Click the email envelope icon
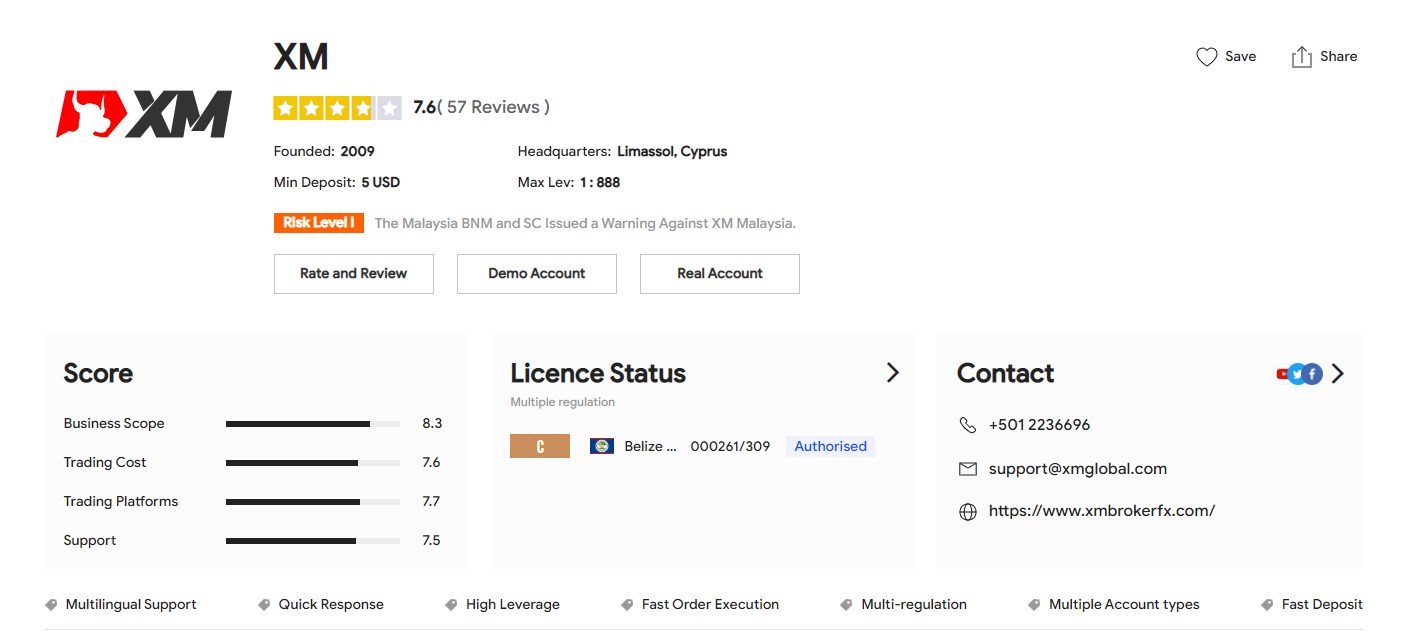1418x643 pixels. pyautogui.click(x=967, y=469)
